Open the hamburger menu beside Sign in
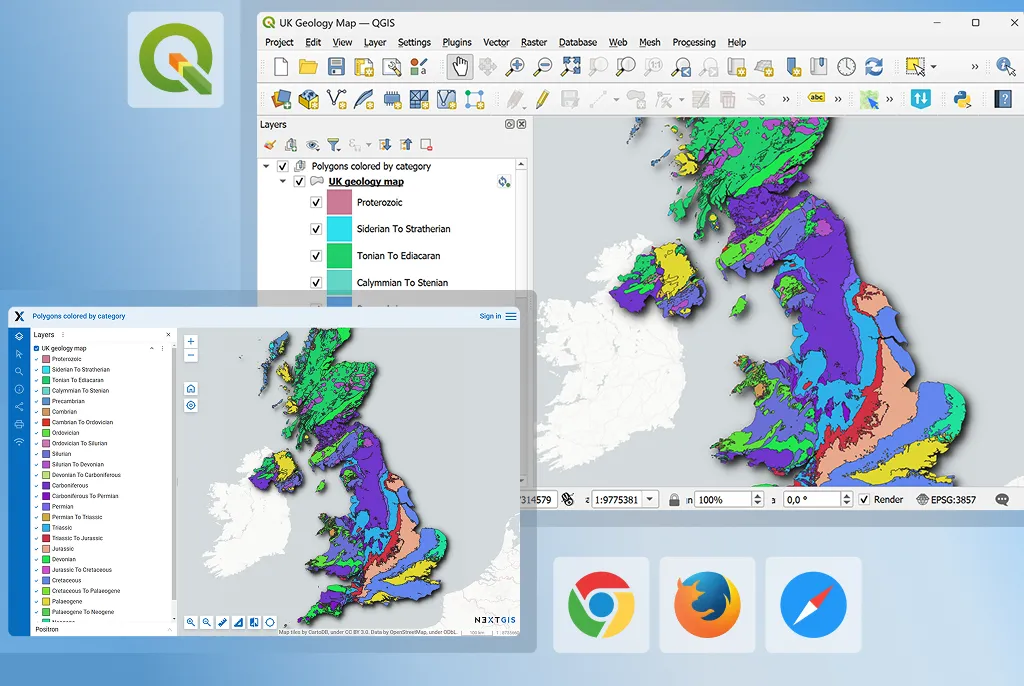The width and height of the screenshot is (1024, 686). pyautogui.click(x=511, y=316)
